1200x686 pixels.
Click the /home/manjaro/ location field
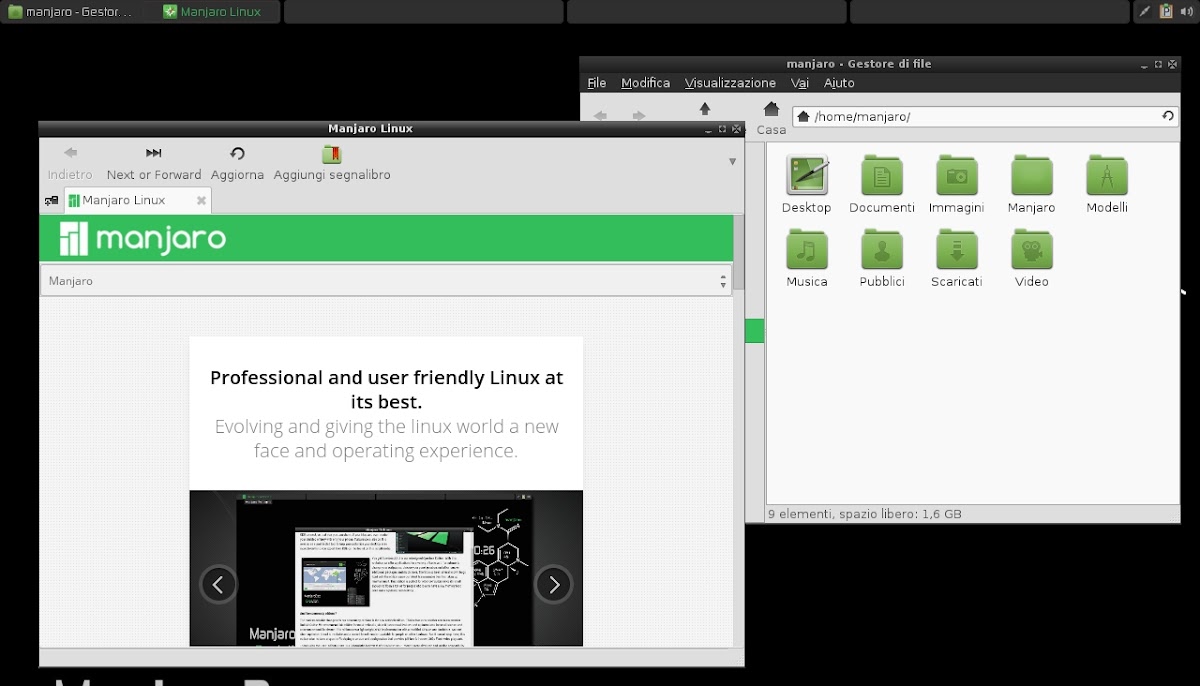(986, 117)
